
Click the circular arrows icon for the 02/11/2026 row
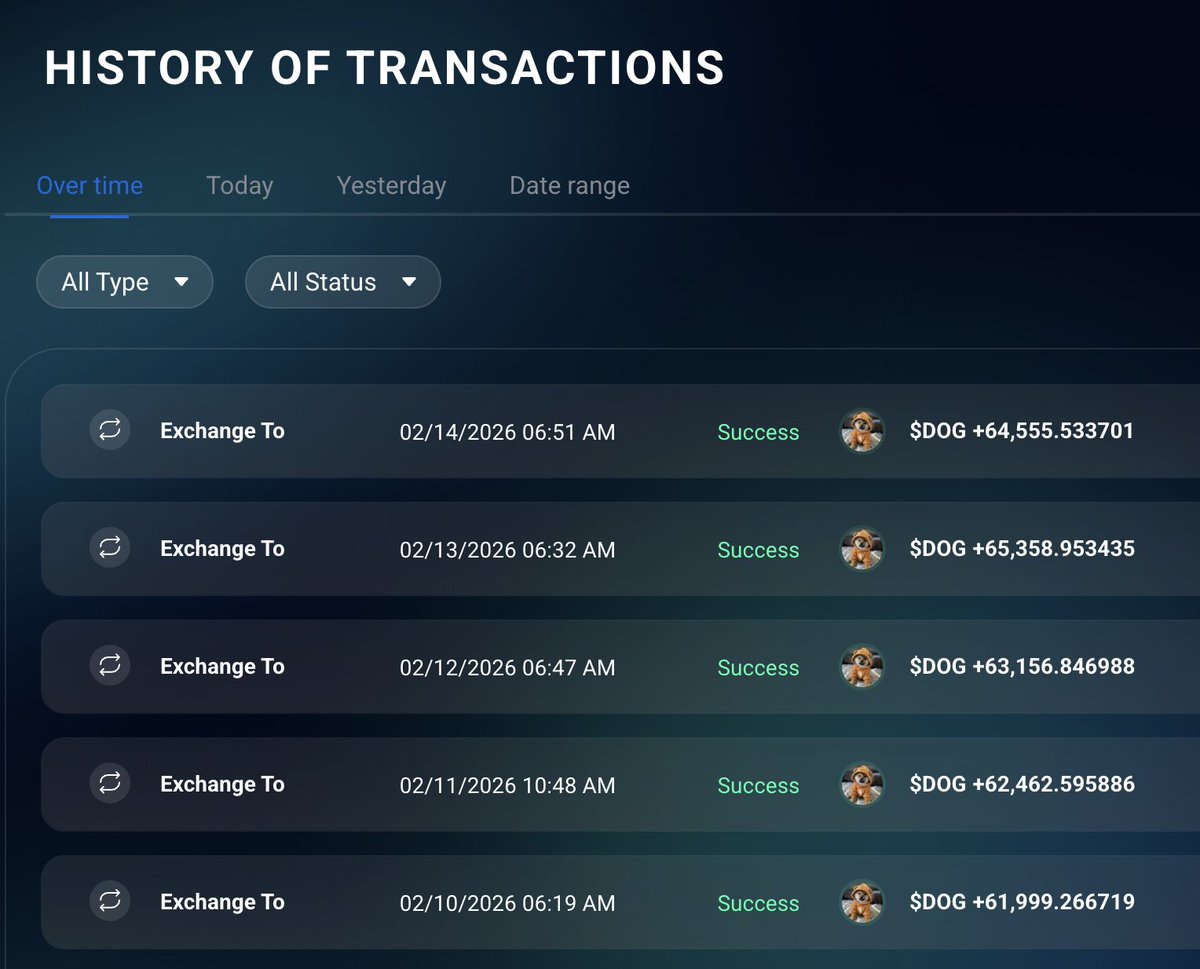pos(110,784)
